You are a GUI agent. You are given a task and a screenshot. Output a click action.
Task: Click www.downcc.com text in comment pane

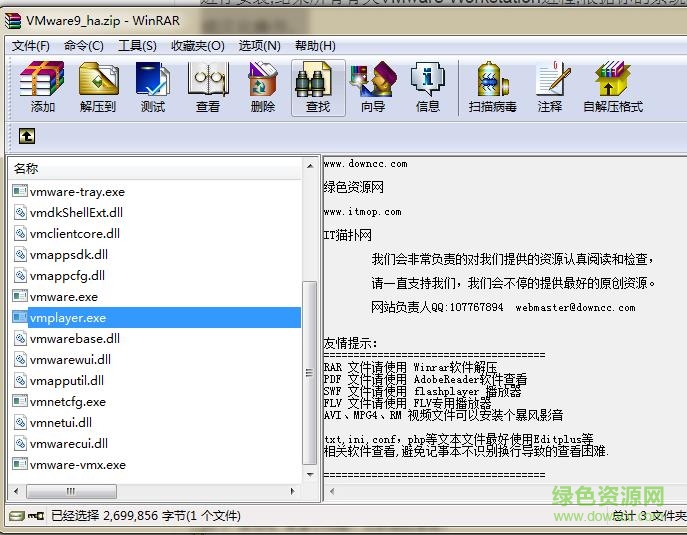coord(365,164)
